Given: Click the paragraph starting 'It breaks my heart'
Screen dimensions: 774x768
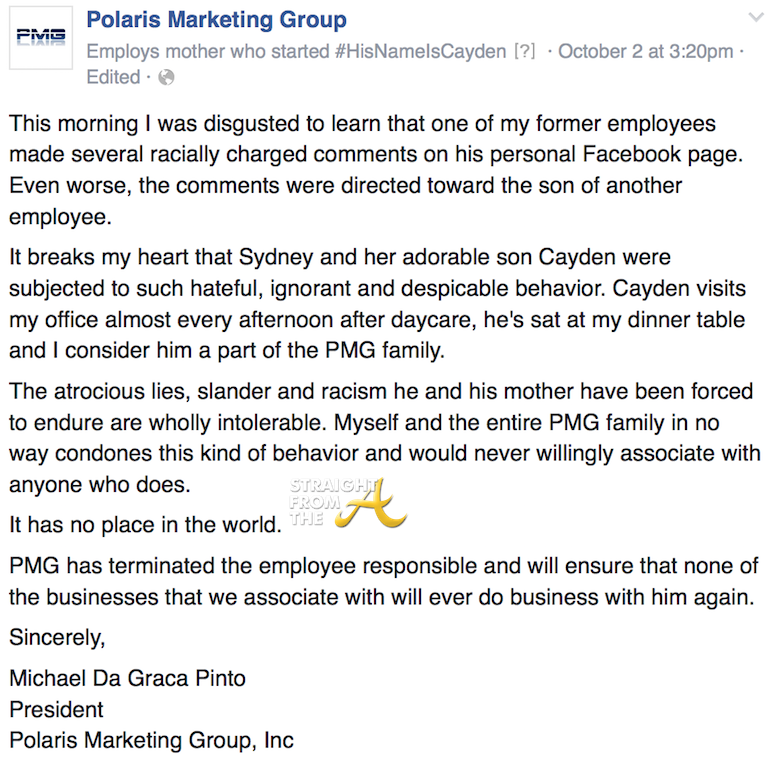Looking at the screenshot, I should (370, 304).
